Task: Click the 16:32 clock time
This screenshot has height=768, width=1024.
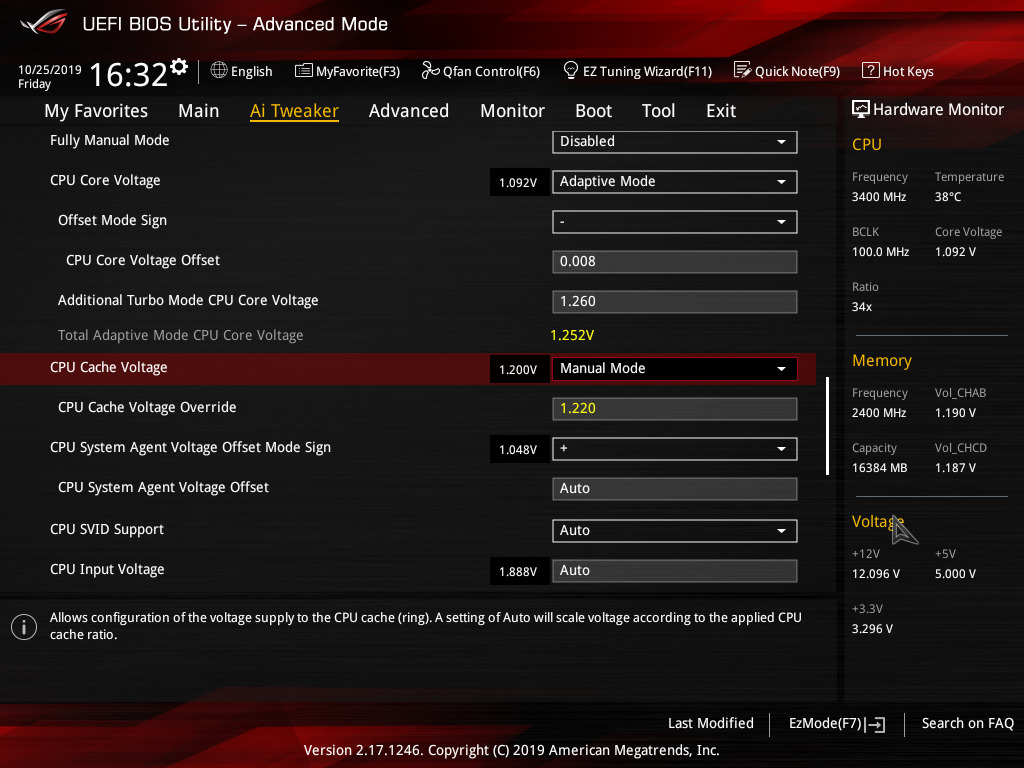Action: (129, 74)
